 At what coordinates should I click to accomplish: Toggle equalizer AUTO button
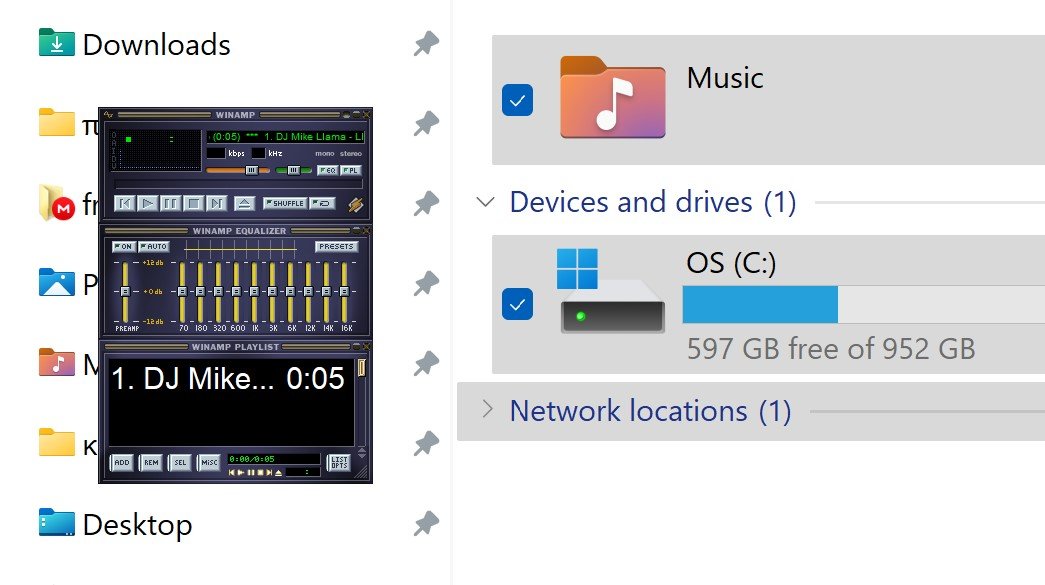(153, 247)
